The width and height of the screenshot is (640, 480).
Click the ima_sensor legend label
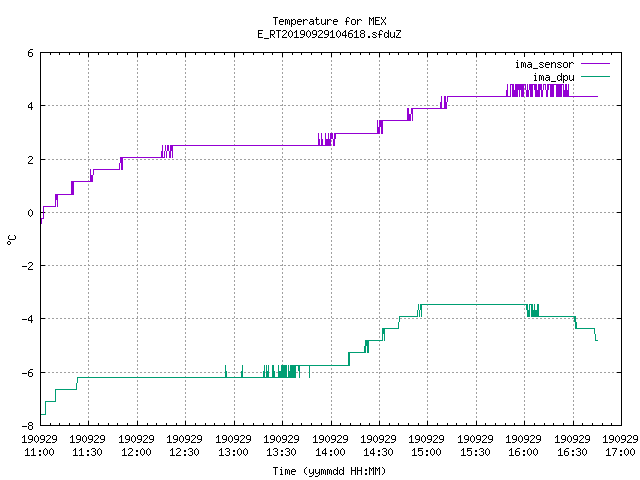pos(544,64)
